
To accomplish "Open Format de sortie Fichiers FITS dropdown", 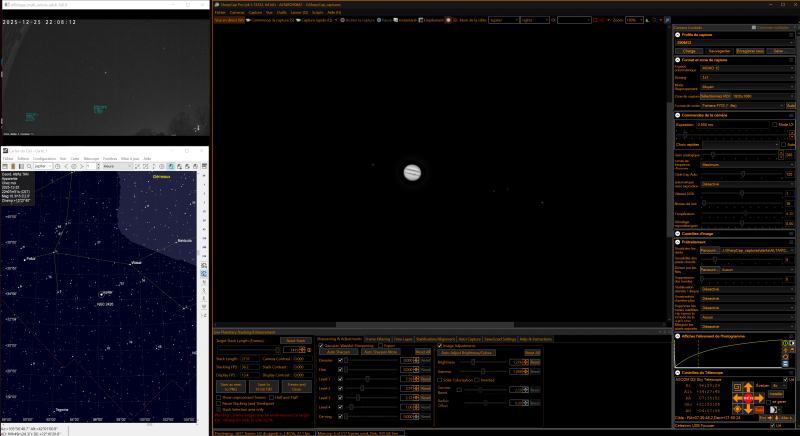I will [x=742, y=106].
